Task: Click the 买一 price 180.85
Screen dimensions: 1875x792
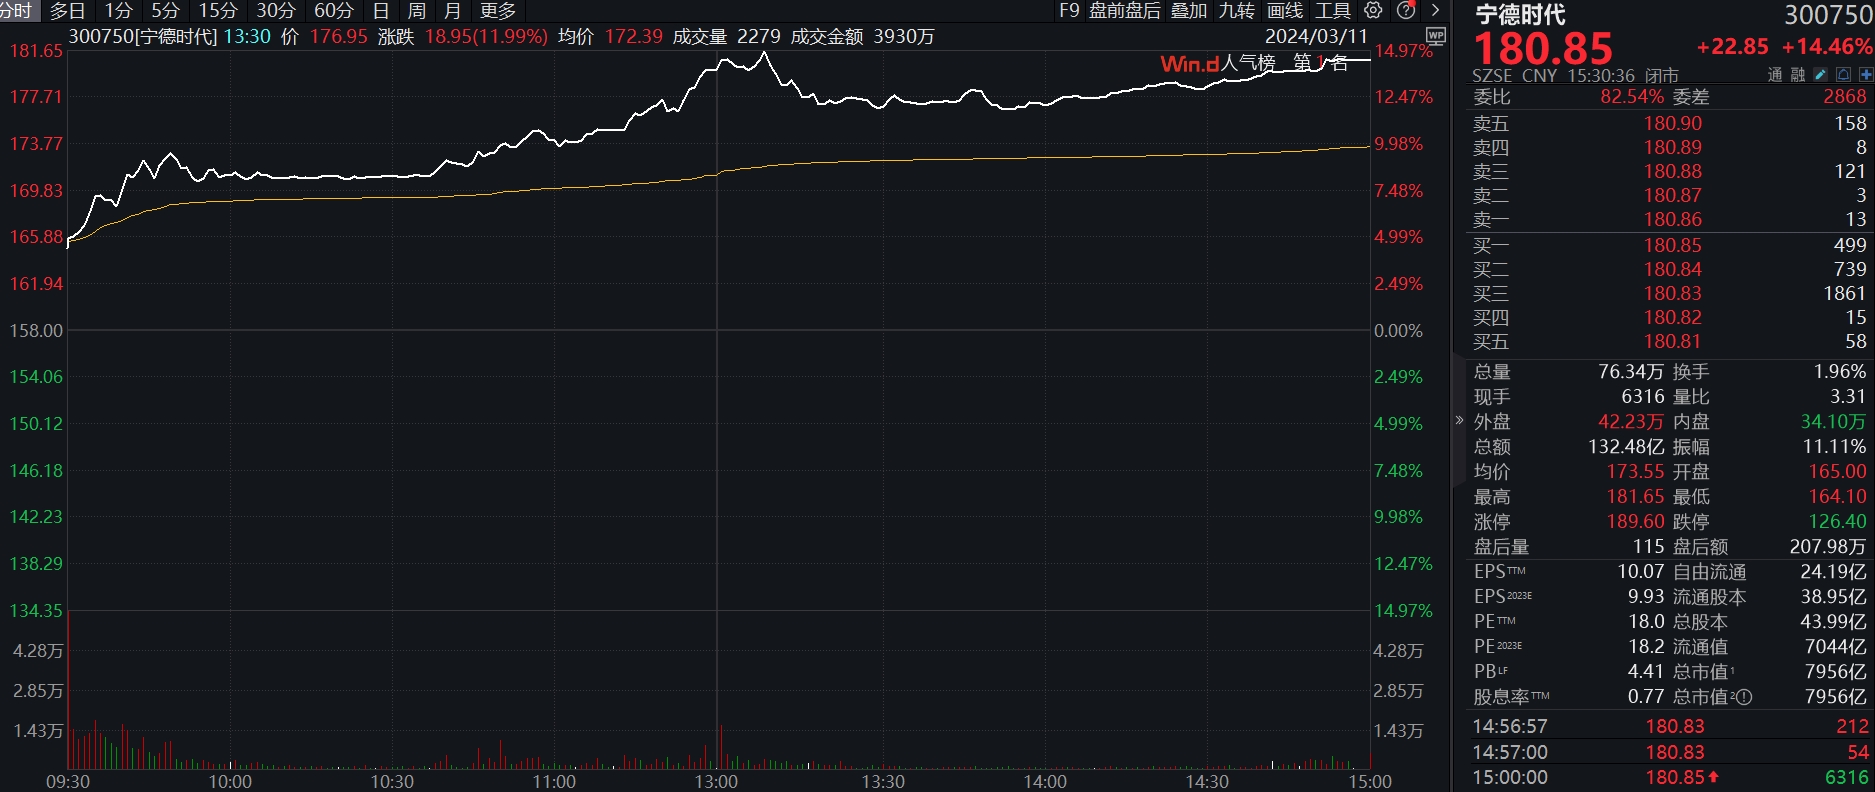Action: (1673, 245)
